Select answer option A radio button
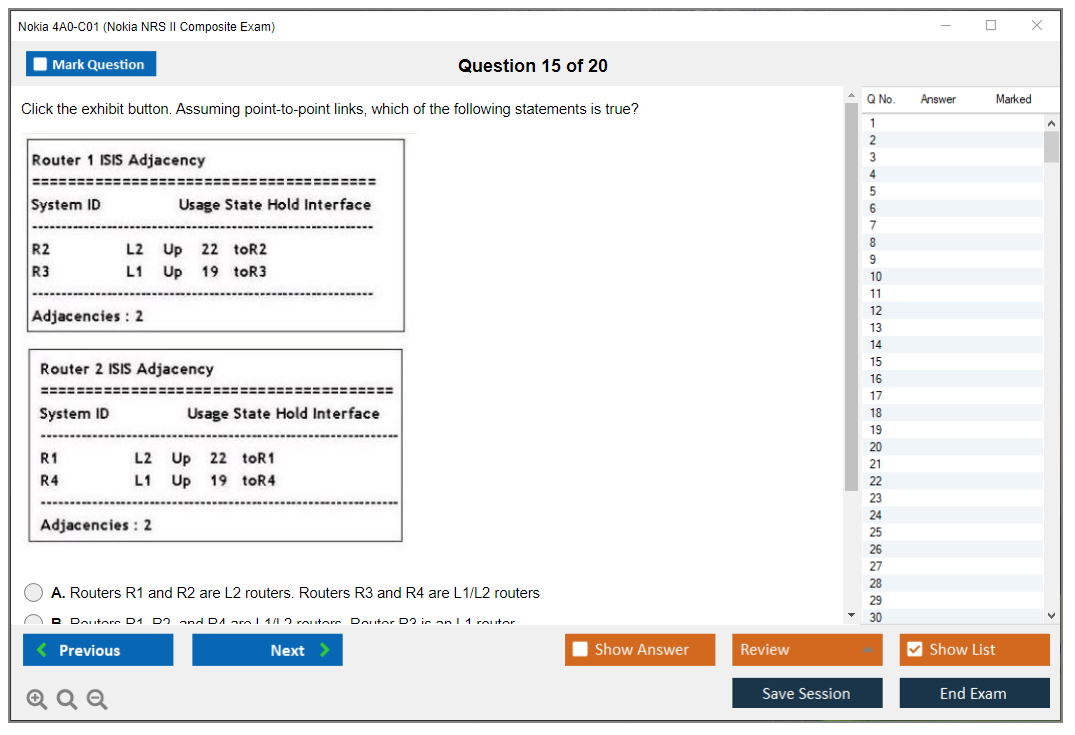Screen dimensions: 1075x735 click(34, 593)
